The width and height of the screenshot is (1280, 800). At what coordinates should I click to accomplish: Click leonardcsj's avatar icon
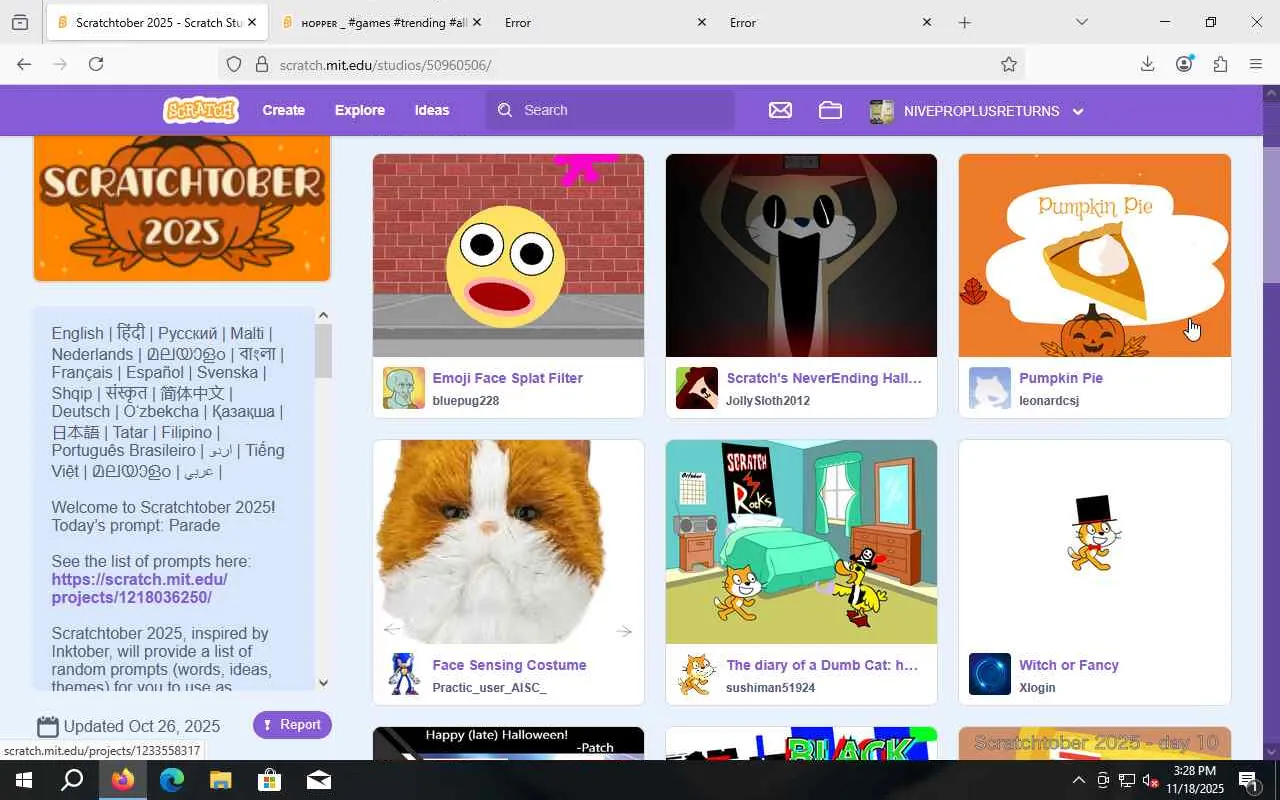tap(990, 388)
